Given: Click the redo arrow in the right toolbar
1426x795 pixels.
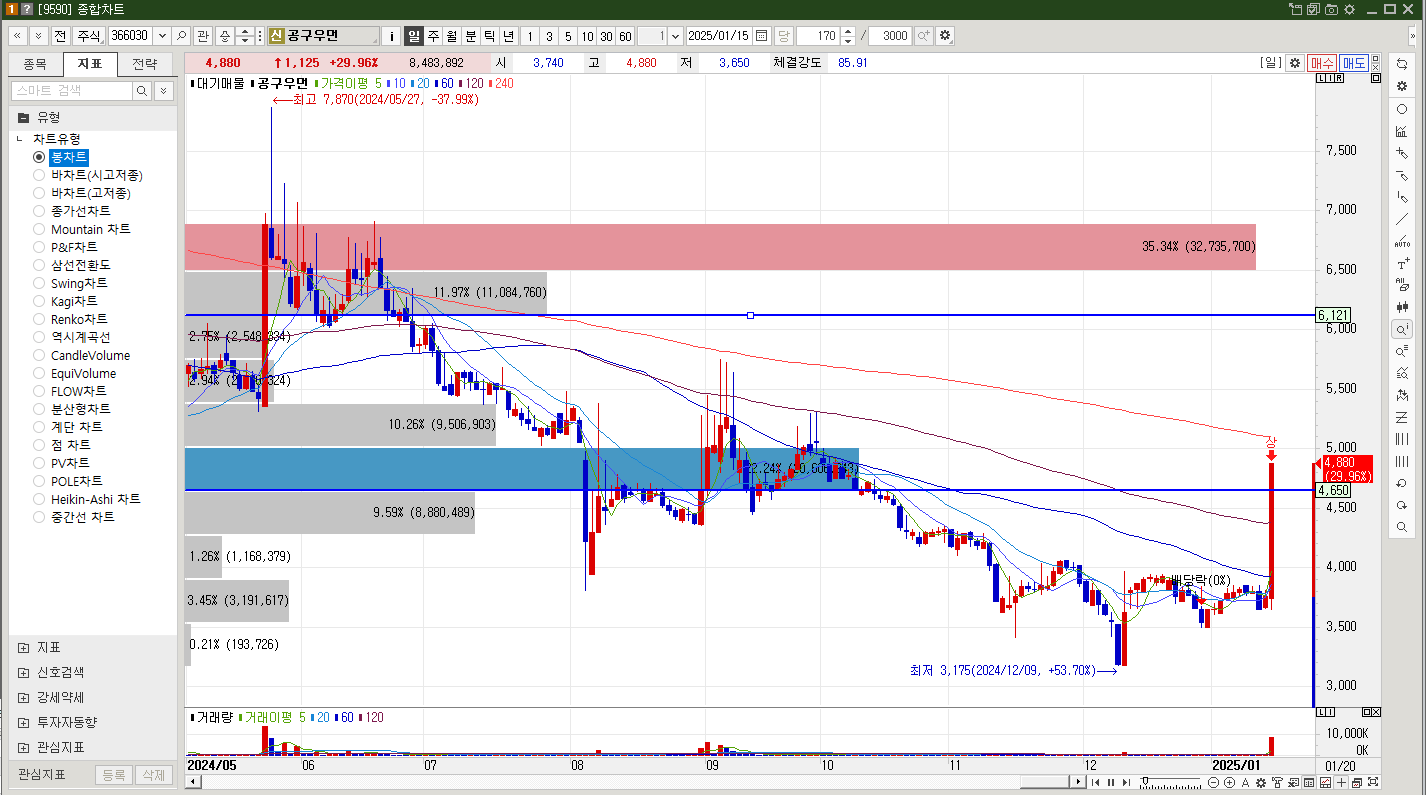Looking at the screenshot, I should (1402, 505).
